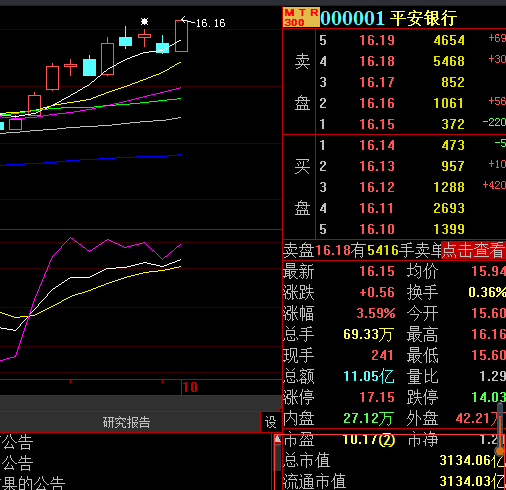
Task: Click buy-1 price 16.14
Action: pos(377,145)
